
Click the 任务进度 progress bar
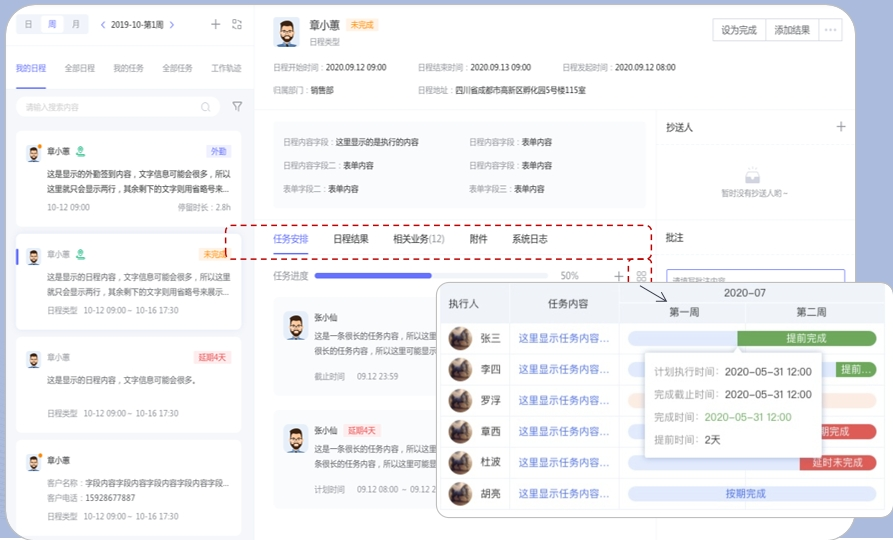click(x=430, y=276)
